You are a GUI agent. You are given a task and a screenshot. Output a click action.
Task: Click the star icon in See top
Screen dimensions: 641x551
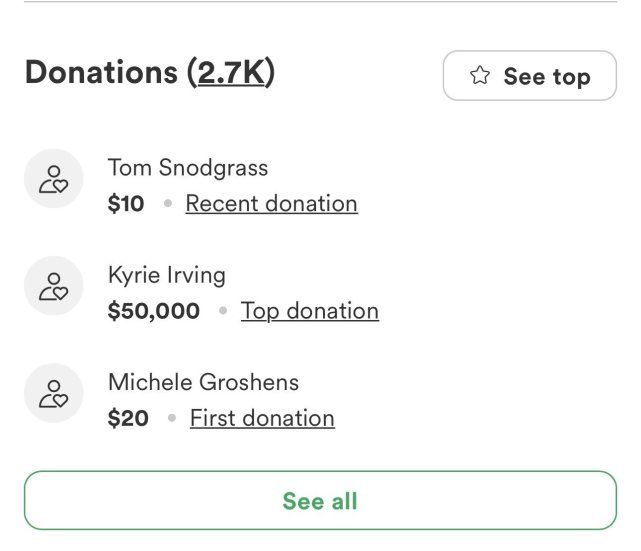click(x=480, y=75)
